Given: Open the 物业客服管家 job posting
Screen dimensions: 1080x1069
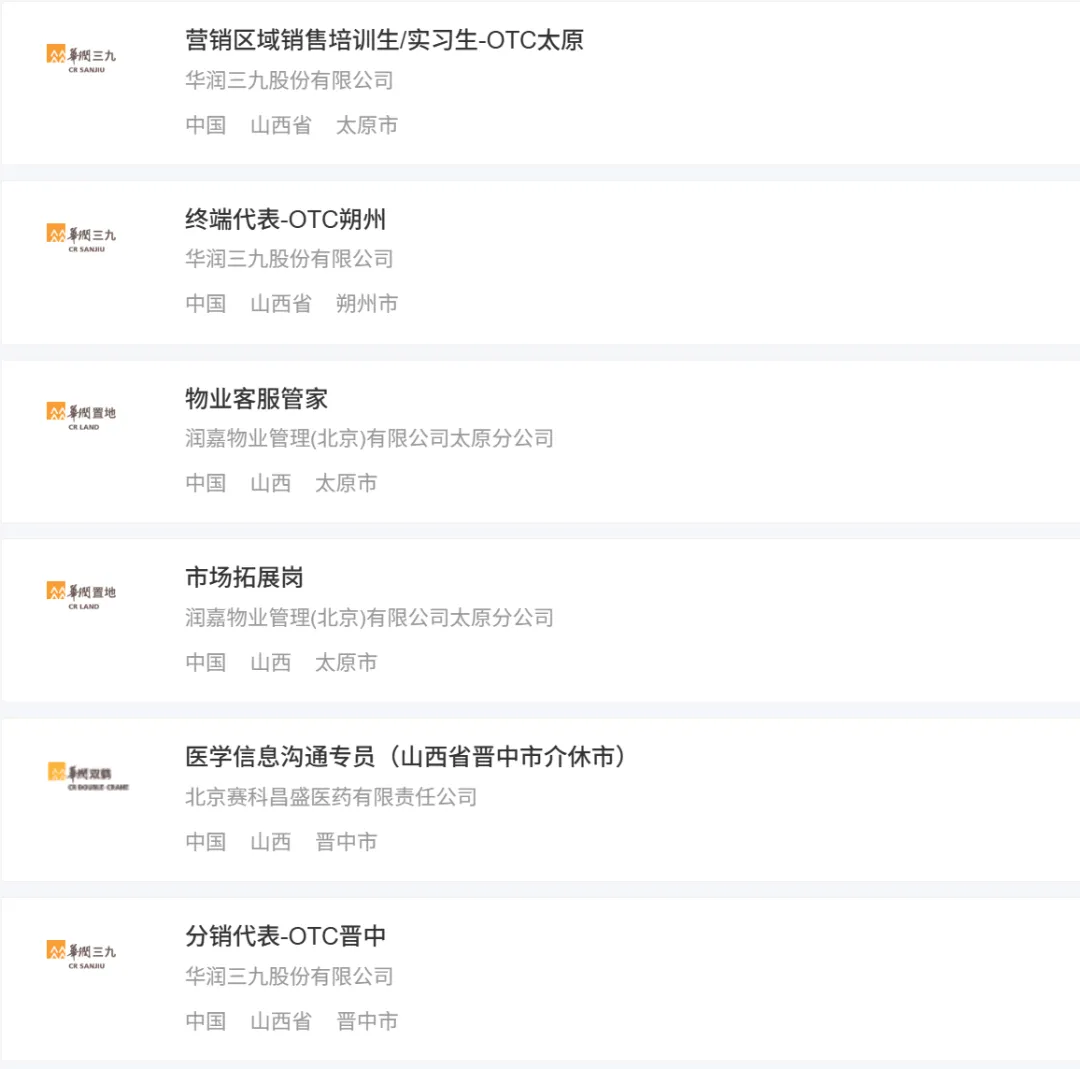Looking at the screenshot, I should 256,398.
